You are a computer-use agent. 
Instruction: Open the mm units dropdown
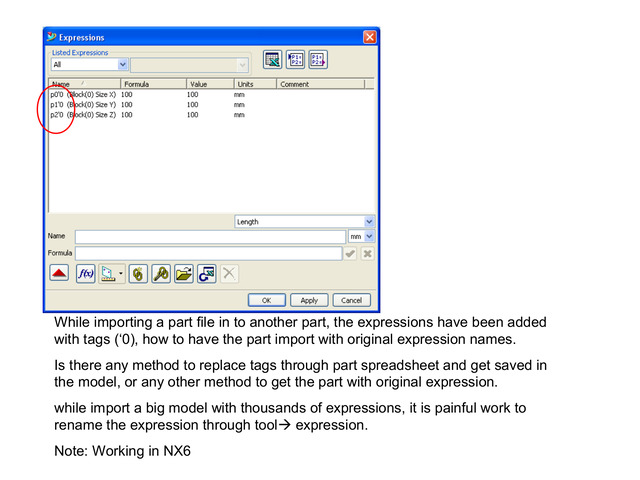click(361, 236)
